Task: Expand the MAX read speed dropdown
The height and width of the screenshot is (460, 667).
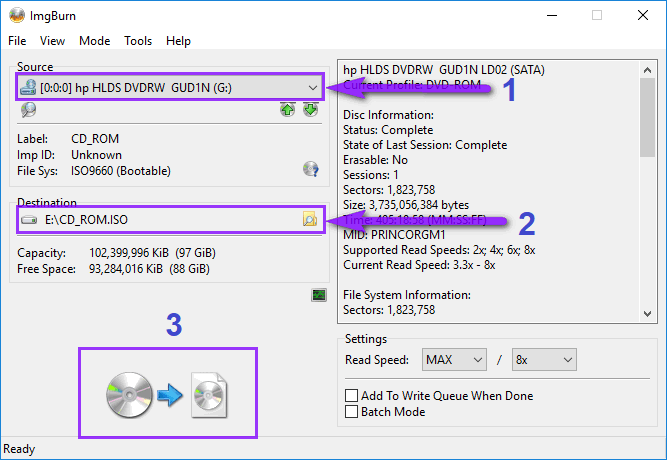Action: click(454, 360)
